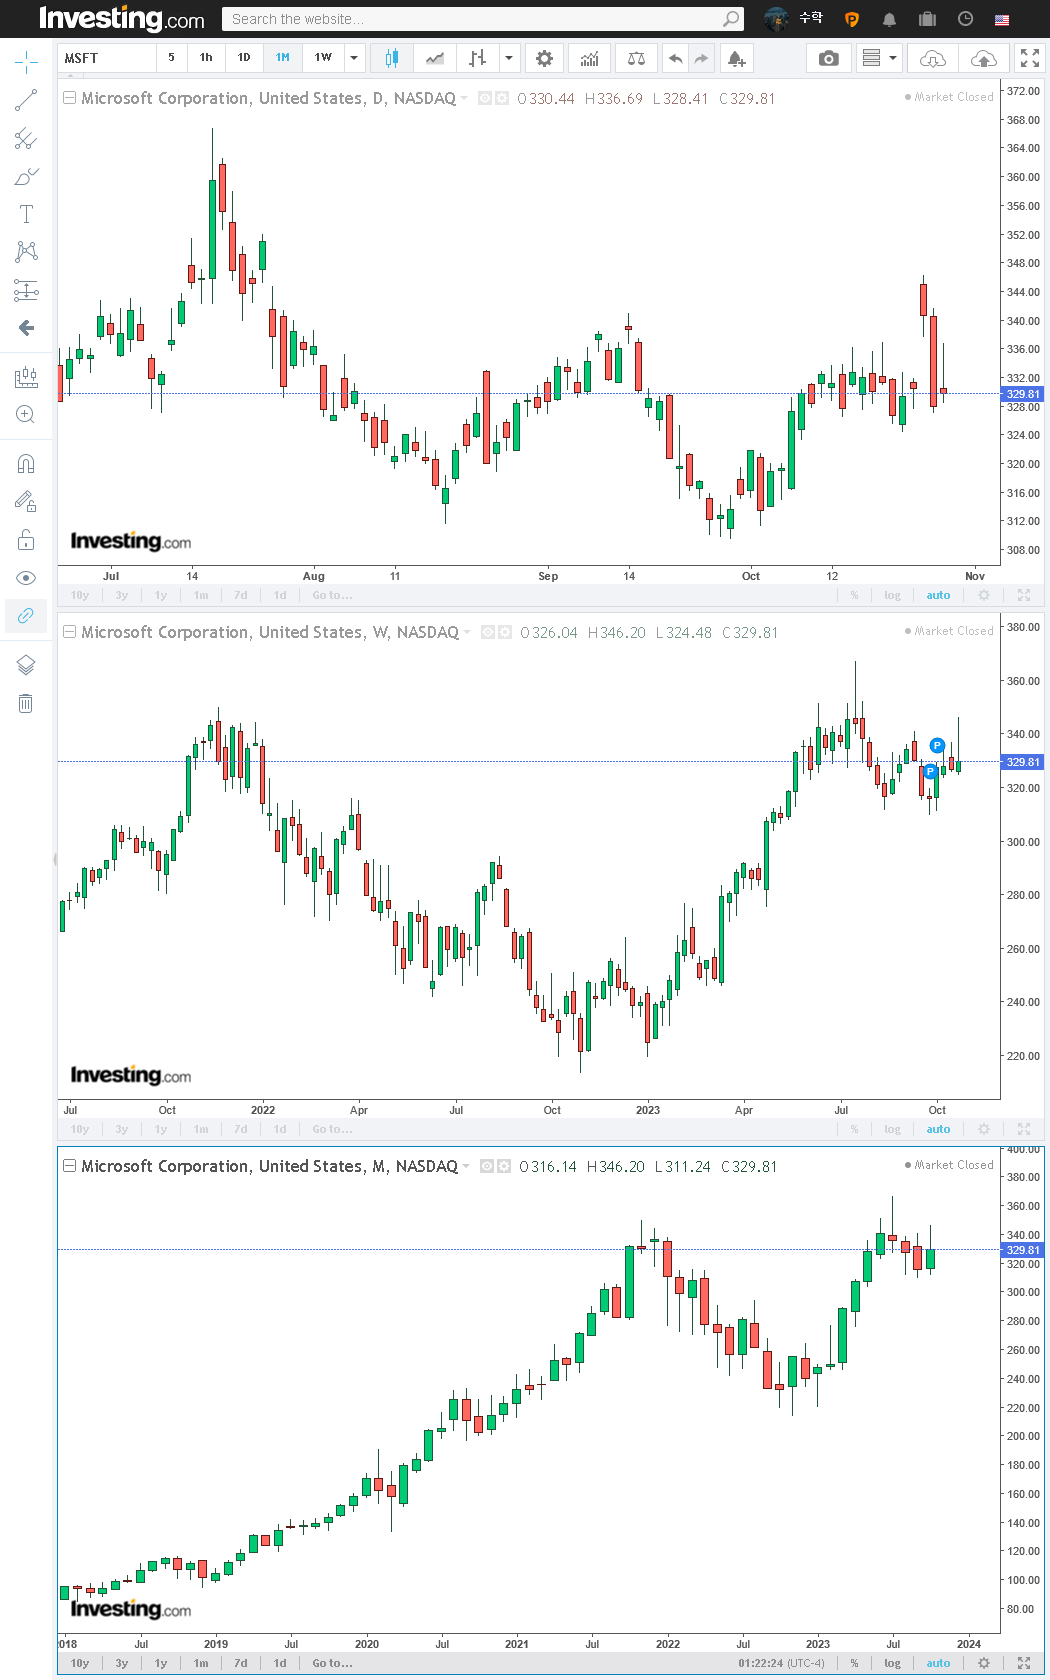Toggle auto scale on daily chart

(x=938, y=595)
